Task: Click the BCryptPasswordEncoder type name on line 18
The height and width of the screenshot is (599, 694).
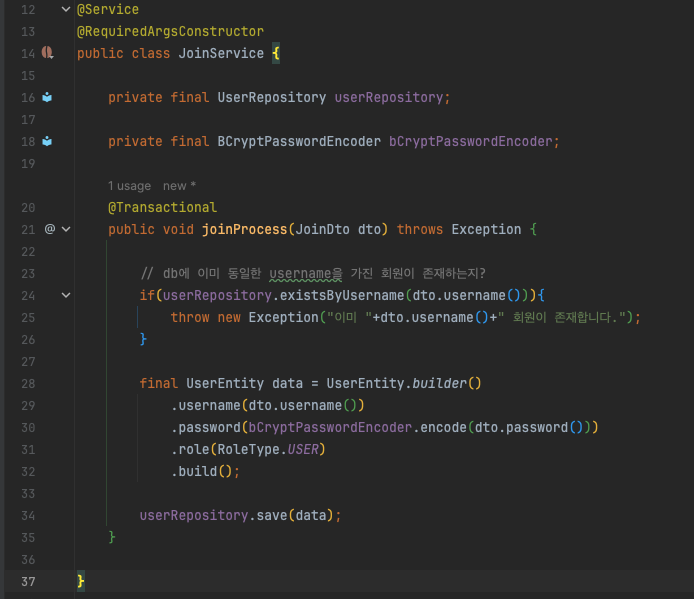Action: click(x=299, y=141)
